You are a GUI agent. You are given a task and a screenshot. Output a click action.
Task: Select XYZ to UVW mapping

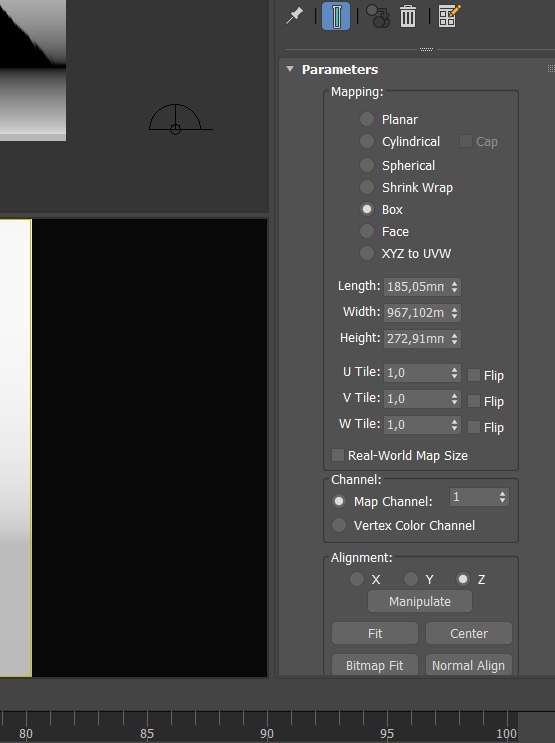click(367, 253)
